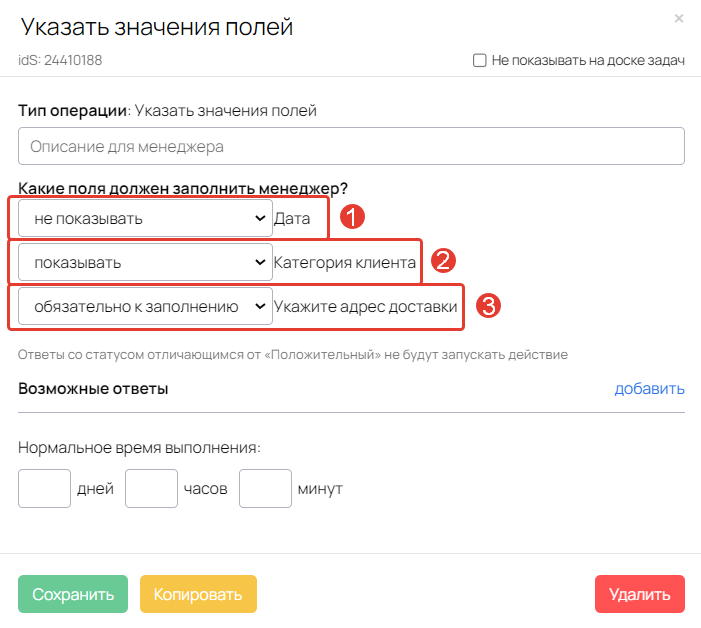Click the 'Указать значения полей' dialog title
The image size is (701, 628).
156,27
